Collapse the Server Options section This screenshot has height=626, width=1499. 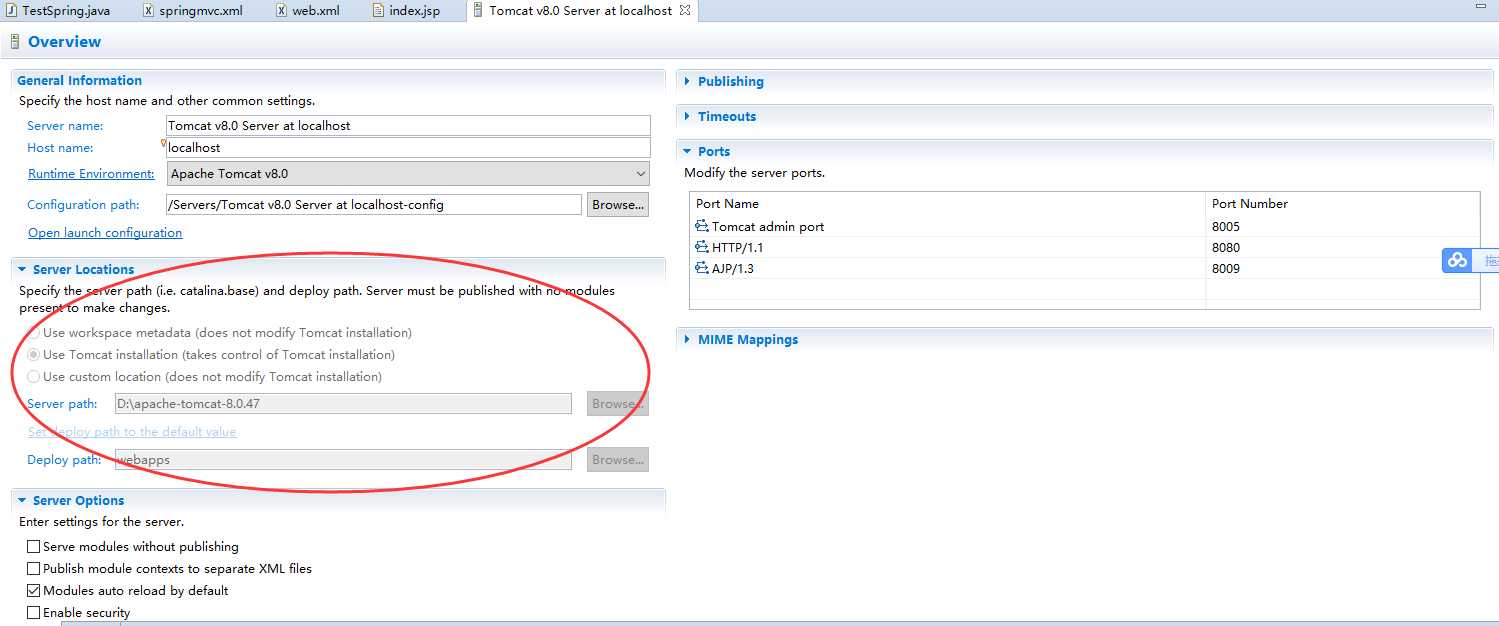22,501
